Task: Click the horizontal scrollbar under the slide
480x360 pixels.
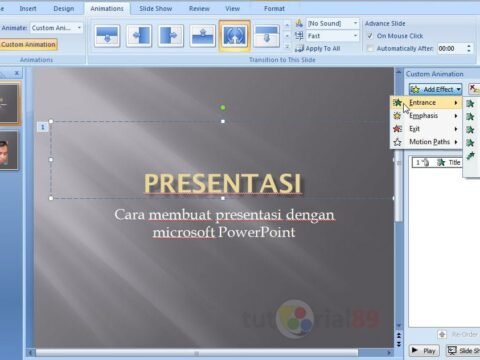Action: [x=197, y=353]
